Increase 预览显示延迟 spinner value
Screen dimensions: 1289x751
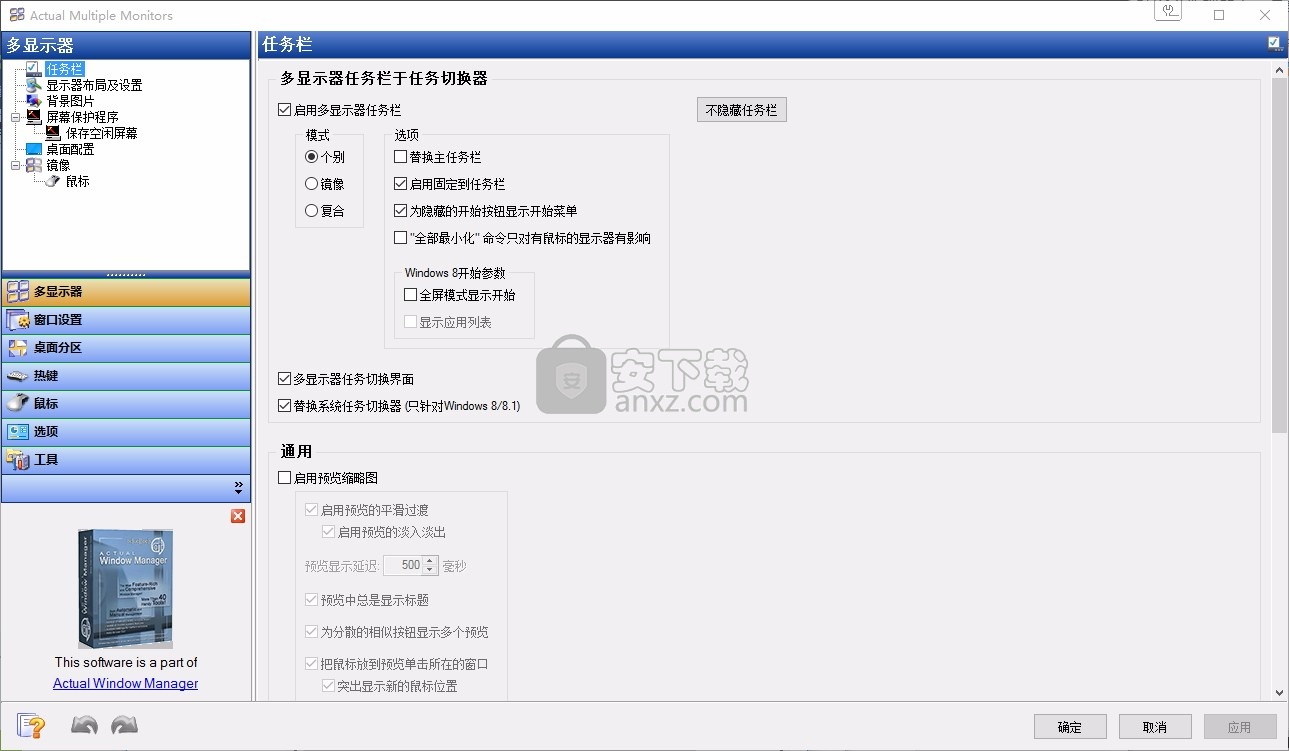[x=431, y=561]
